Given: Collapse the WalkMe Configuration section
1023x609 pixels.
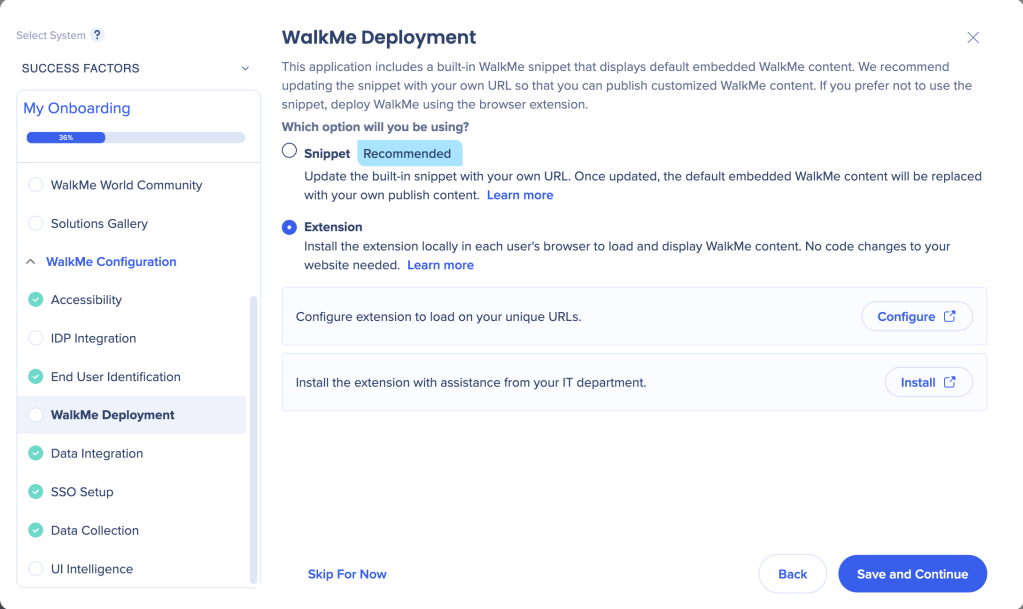Looking at the screenshot, I should tap(30, 262).
